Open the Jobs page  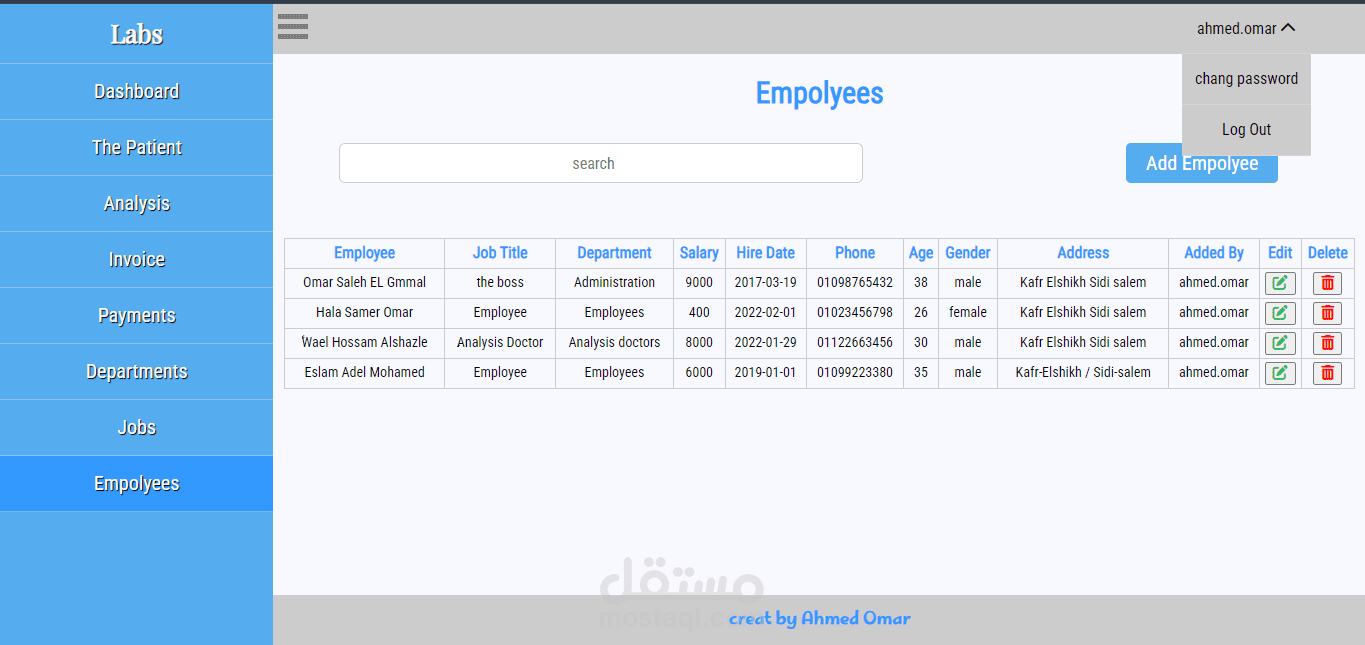click(136, 428)
